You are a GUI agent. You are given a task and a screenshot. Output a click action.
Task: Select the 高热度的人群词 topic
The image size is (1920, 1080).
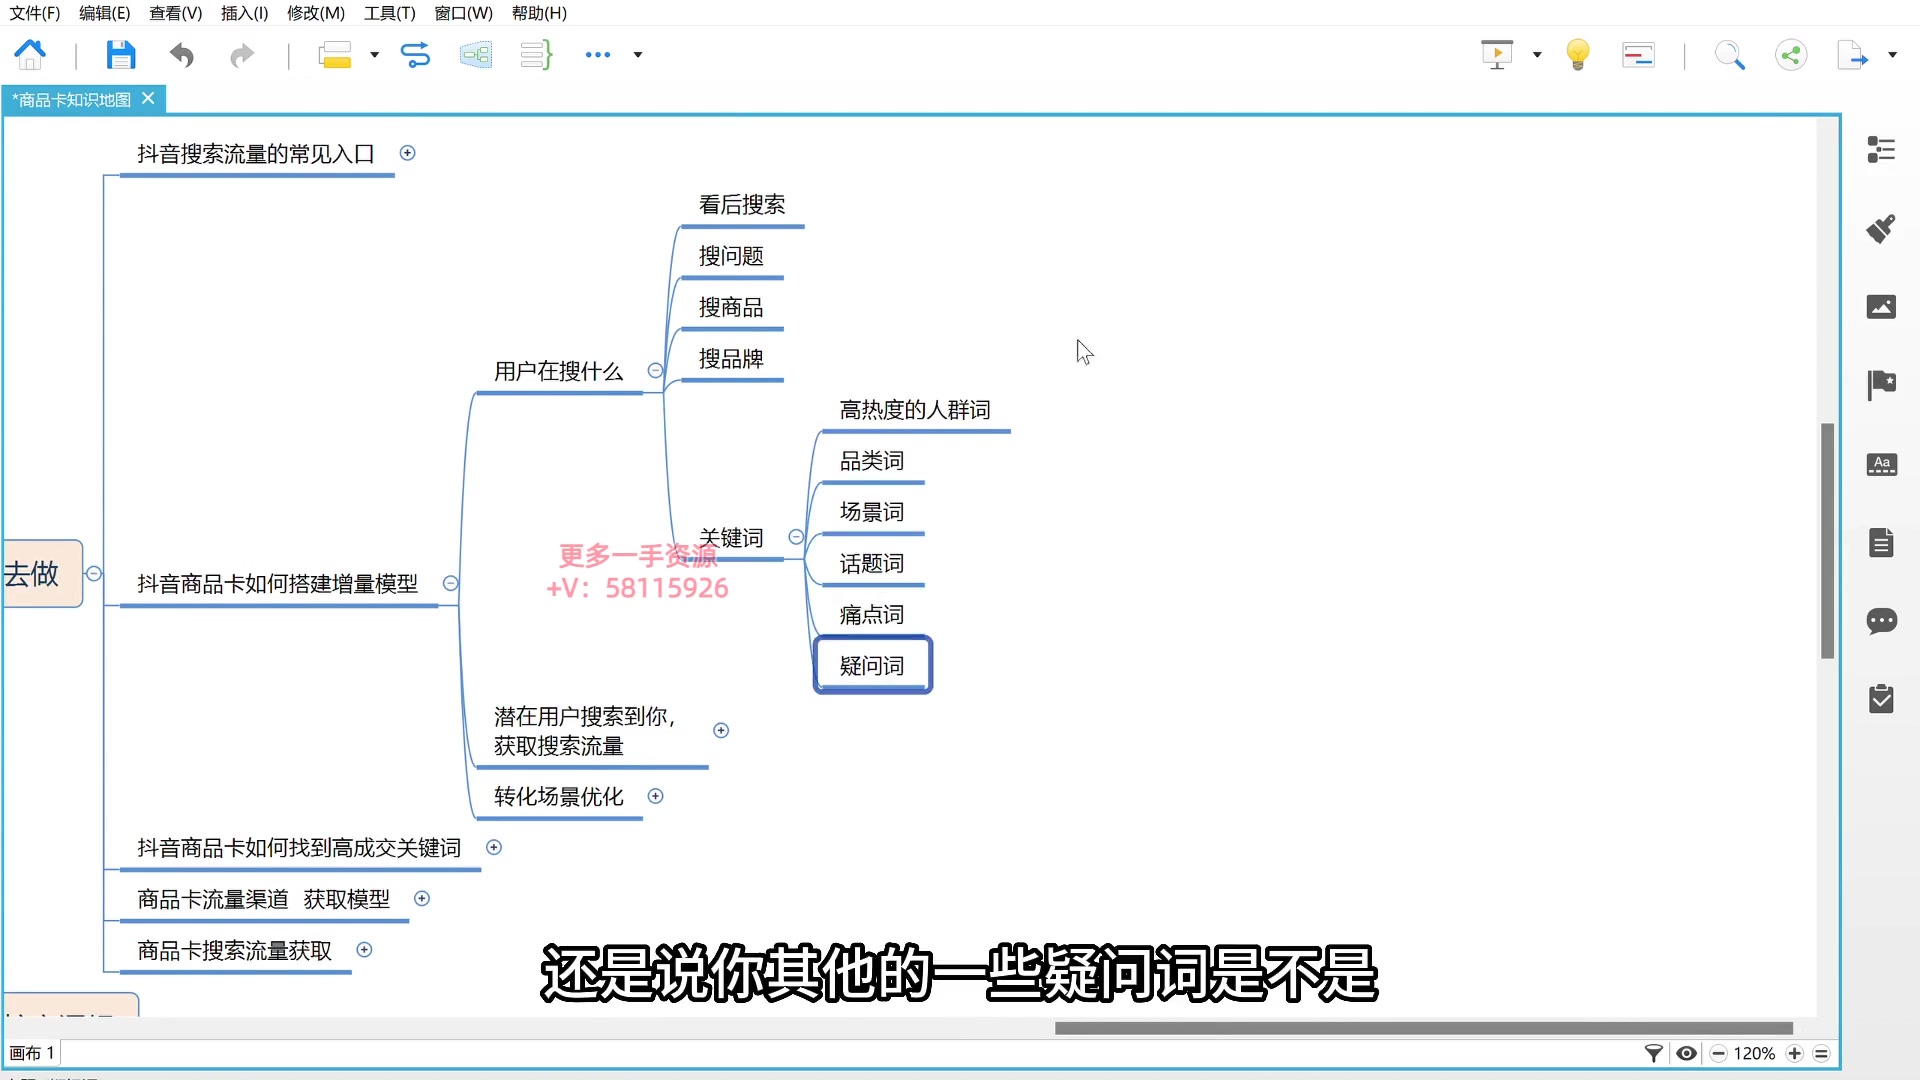pyautogui.click(x=915, y=410)
